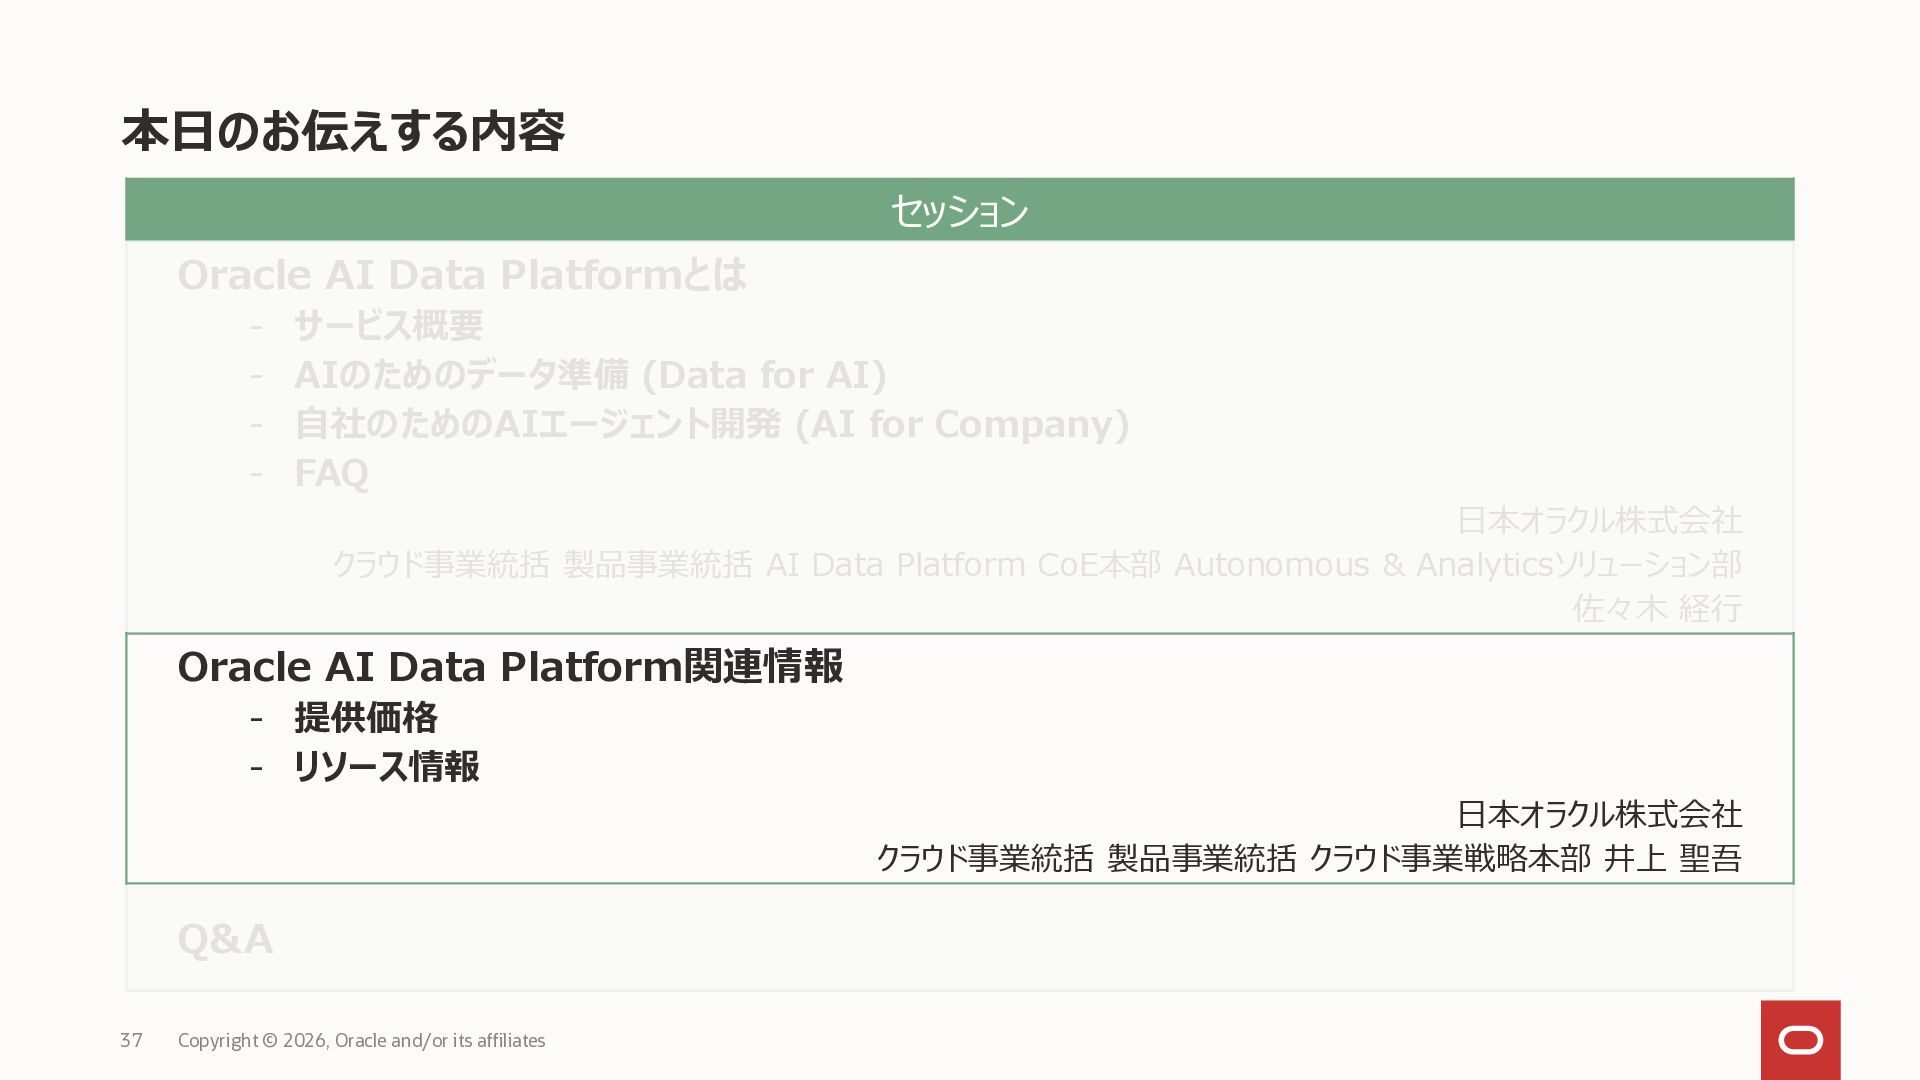Select the Oracle AI Data Platformとは heading
The height and width of the screenshot is (1080, 1920).
coord(461,275)
